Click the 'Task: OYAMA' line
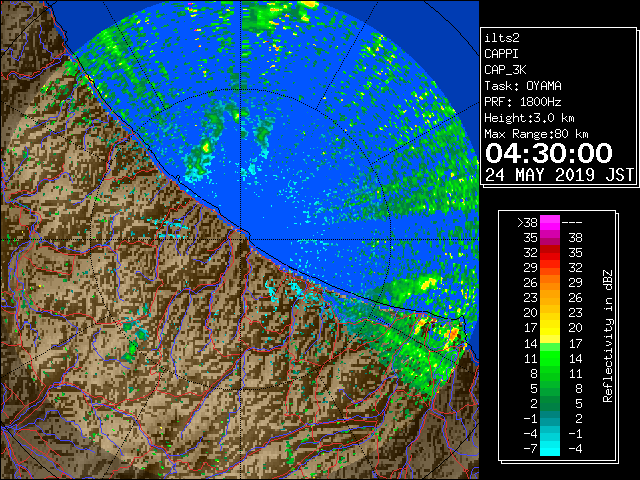640x480 pixels. pos(523,86)
